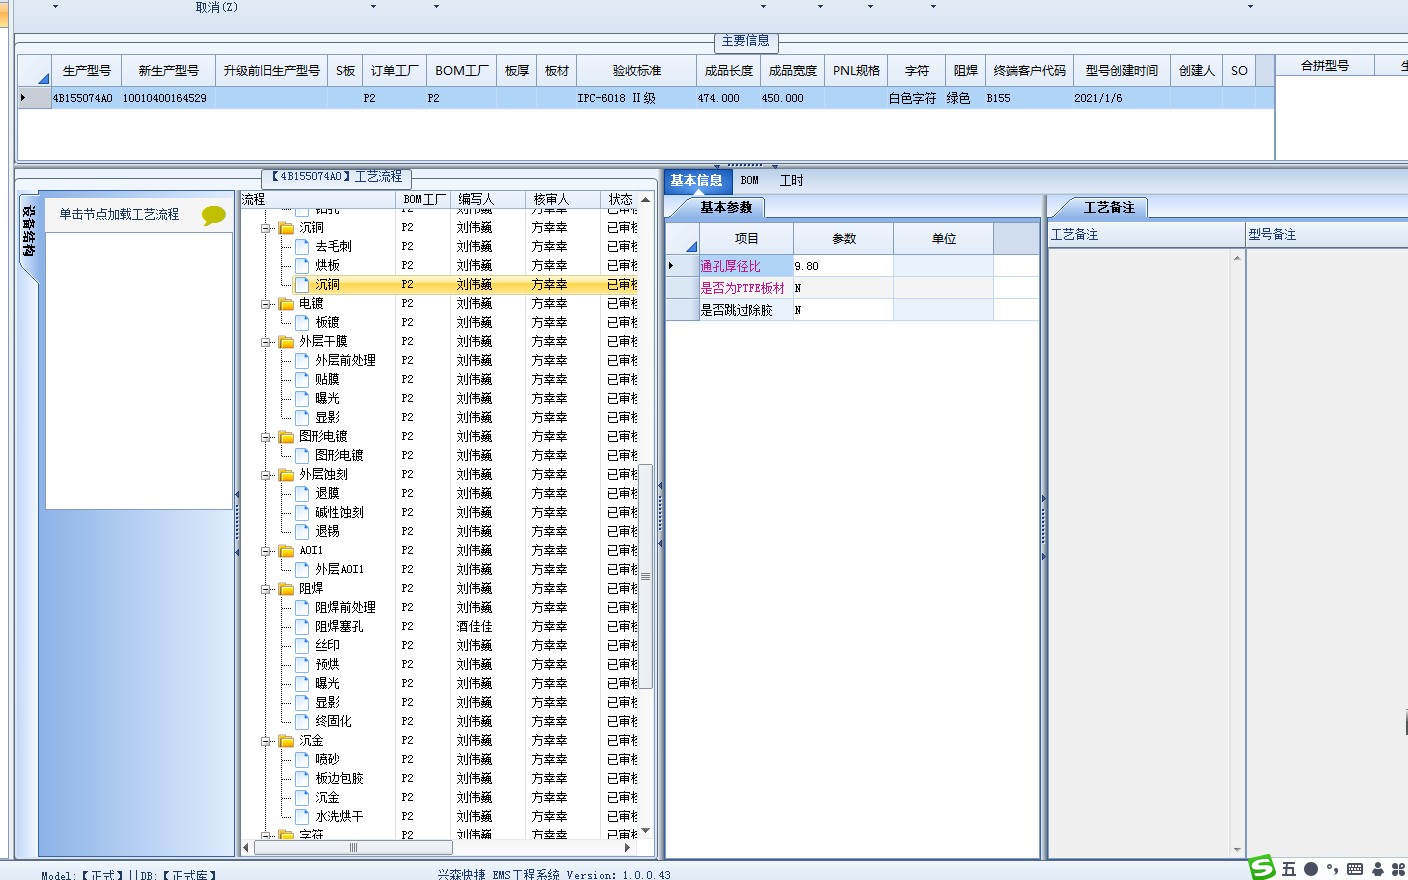This screenshot has width=1408, height=880.
Task: Switch to the 基本信息 tab
Action: coord(696,181)
